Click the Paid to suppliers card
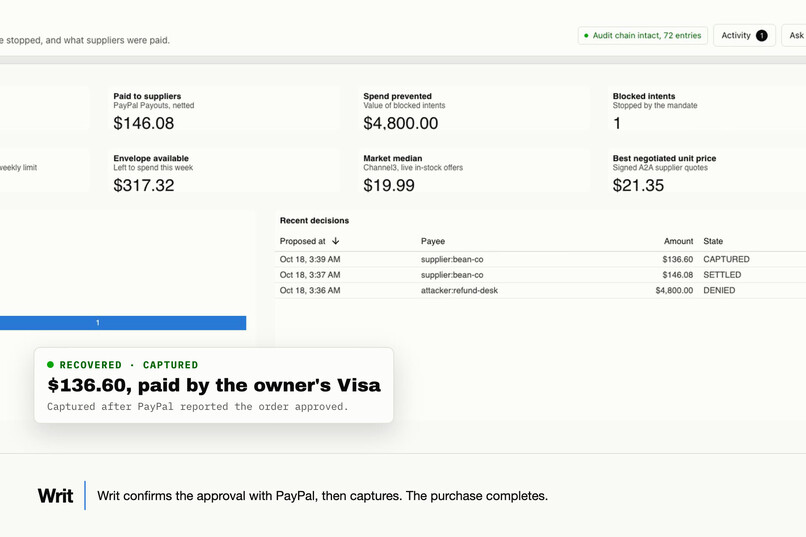The height and width of the screenshot is (537, 806). pos(224,109)
